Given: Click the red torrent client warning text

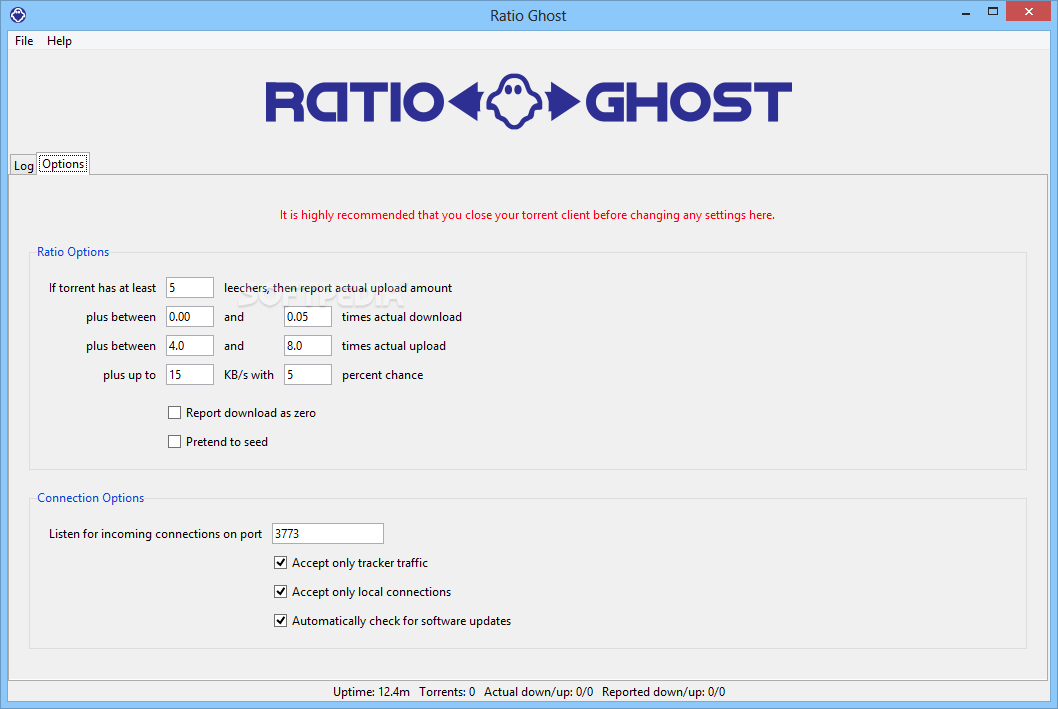Looking at the screenshot, I should coord(528,215).
